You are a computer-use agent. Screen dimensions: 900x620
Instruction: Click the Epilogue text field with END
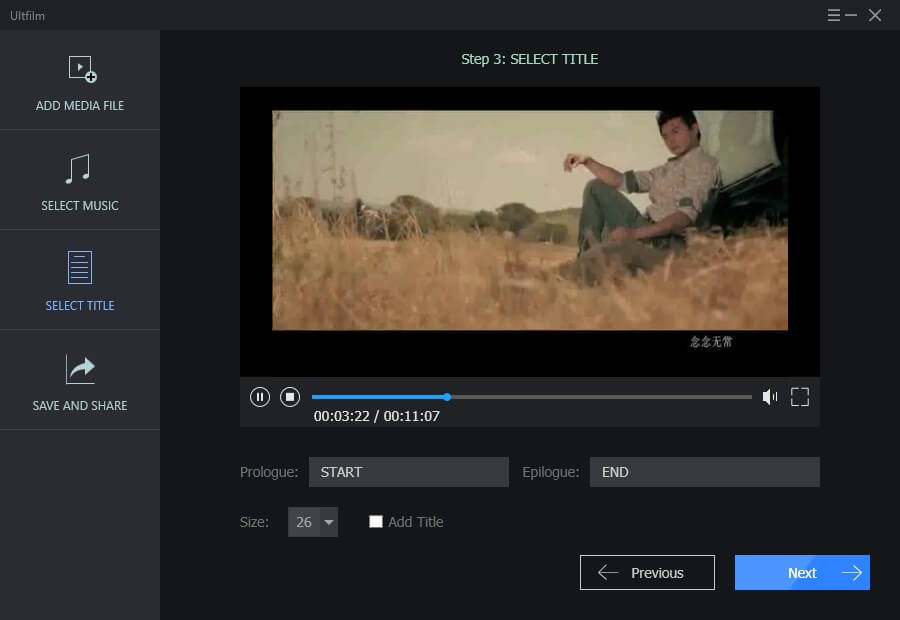(704, 472)
